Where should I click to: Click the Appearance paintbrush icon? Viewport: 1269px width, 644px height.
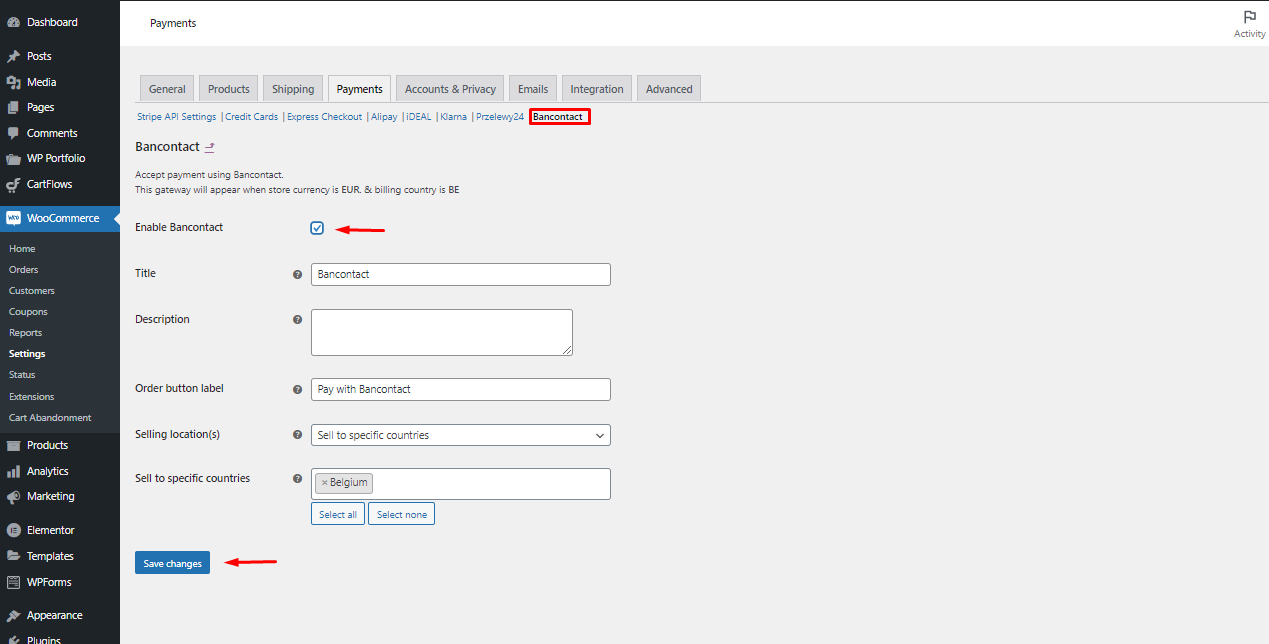click(x=14, y=615)
